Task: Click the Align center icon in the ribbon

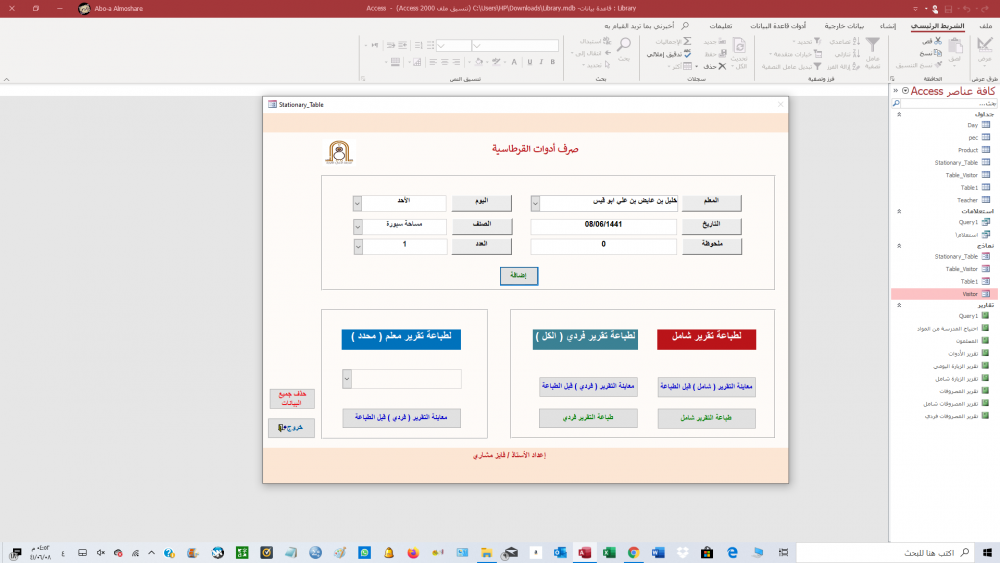Action: pyautogui.click(x=445, y=62)
